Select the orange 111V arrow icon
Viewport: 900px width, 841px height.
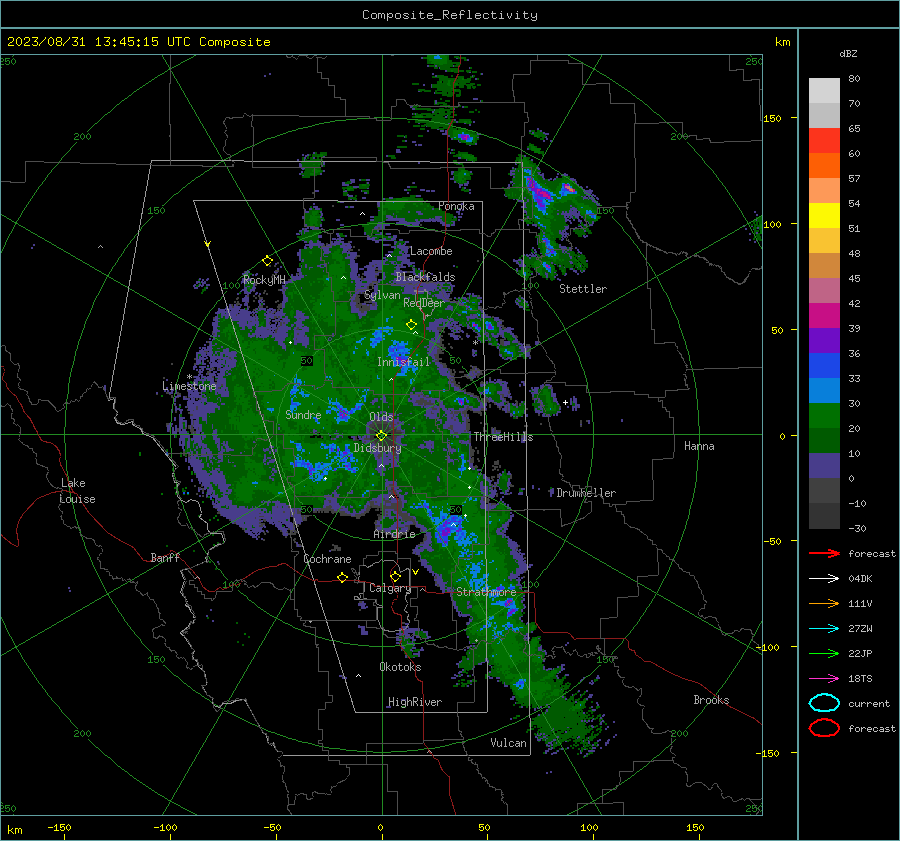pos(824,603)
